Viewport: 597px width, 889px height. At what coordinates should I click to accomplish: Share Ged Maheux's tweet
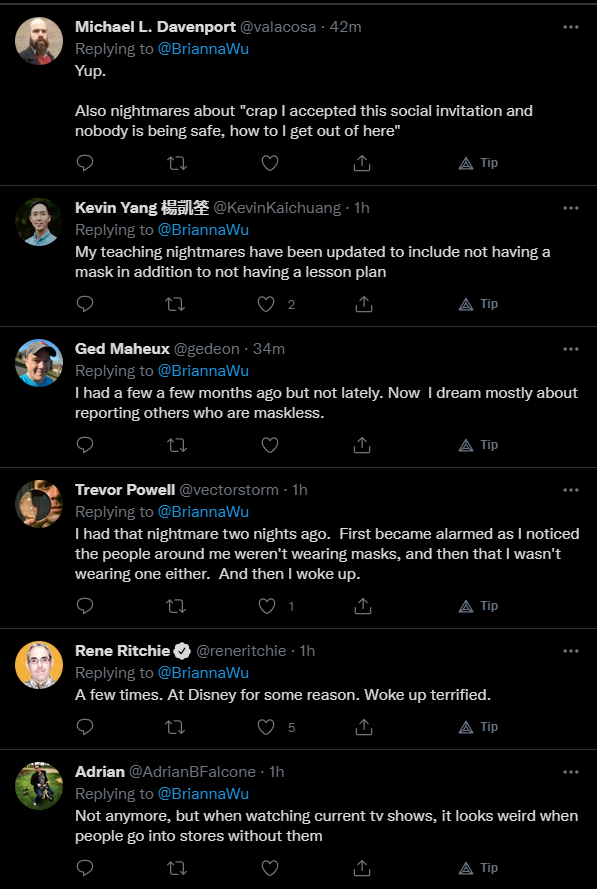[362, 446]
